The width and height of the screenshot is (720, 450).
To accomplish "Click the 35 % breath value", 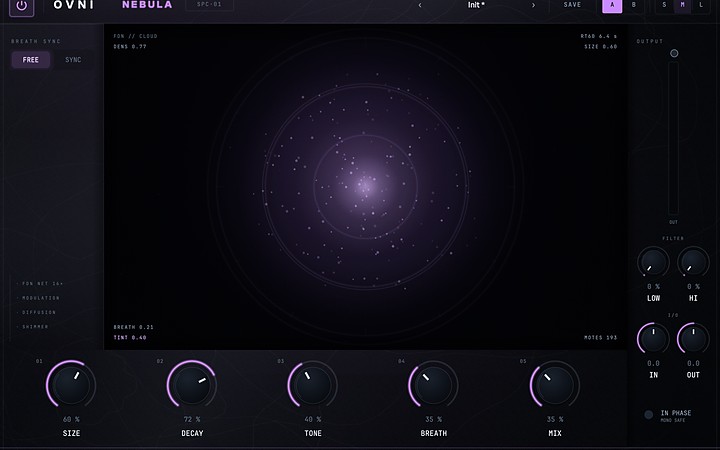I will [x=433, y=419].
